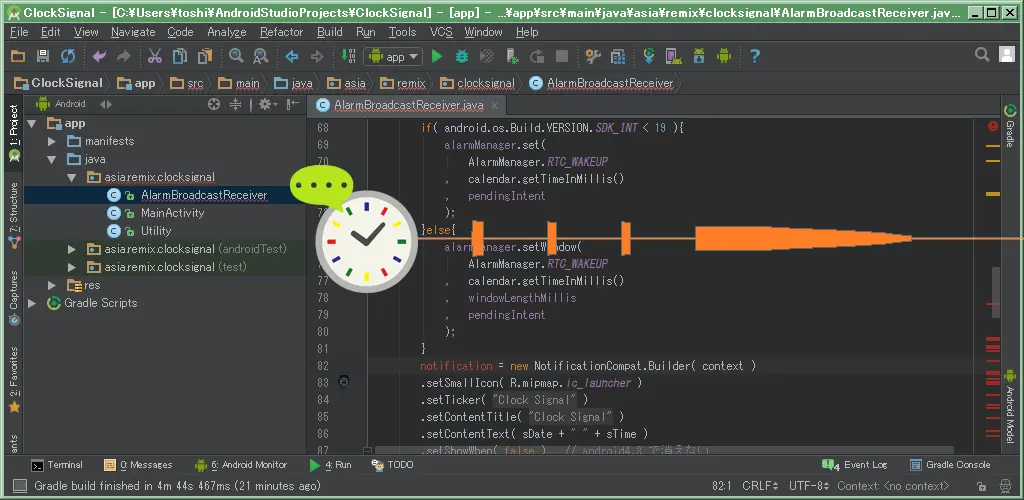Open the Analyze menu

pyautogui.click(x=227, y=32)
